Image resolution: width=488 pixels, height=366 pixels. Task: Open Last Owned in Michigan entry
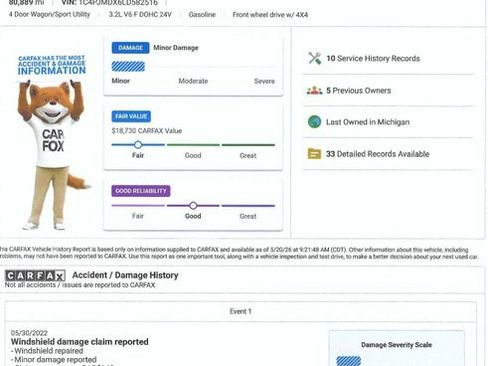coord(368,122)
